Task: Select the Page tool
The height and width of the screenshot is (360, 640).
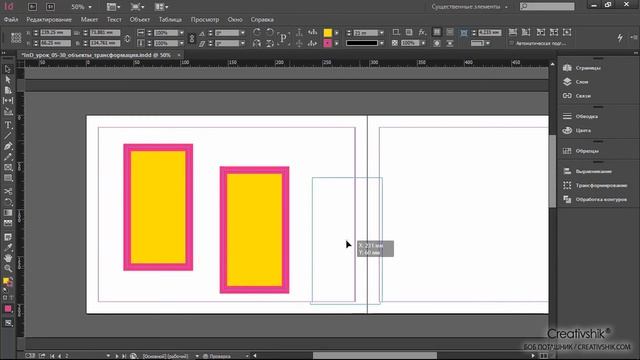Action: tap(8, 90)
